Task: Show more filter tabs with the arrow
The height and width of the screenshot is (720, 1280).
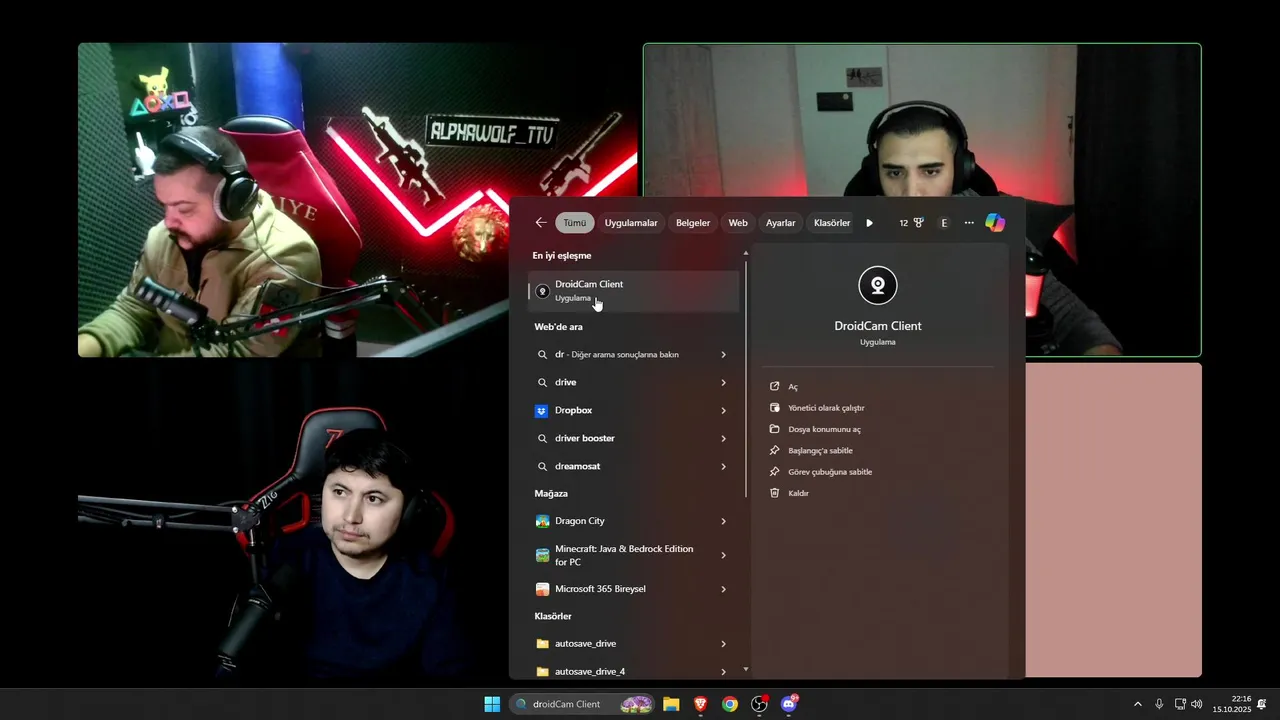Action: [x=869, y=223]
